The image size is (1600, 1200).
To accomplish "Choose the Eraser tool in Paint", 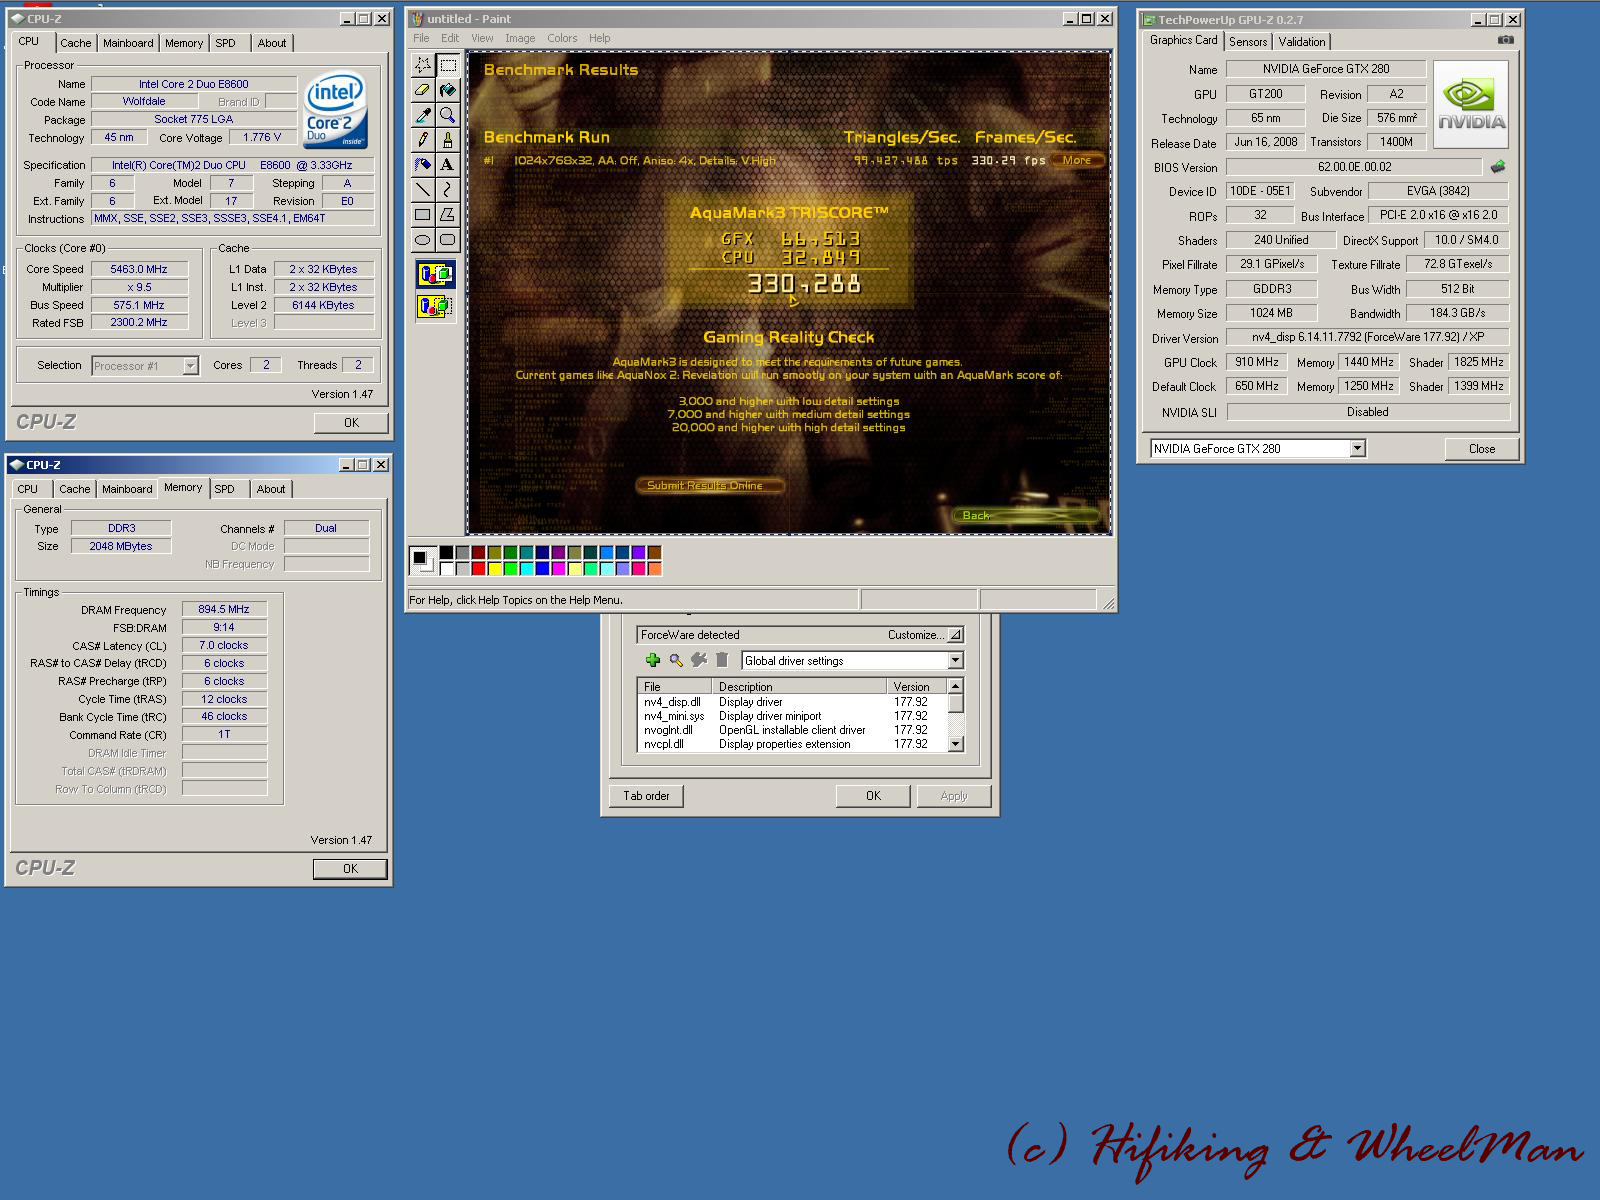I will (x=423, y=90).
